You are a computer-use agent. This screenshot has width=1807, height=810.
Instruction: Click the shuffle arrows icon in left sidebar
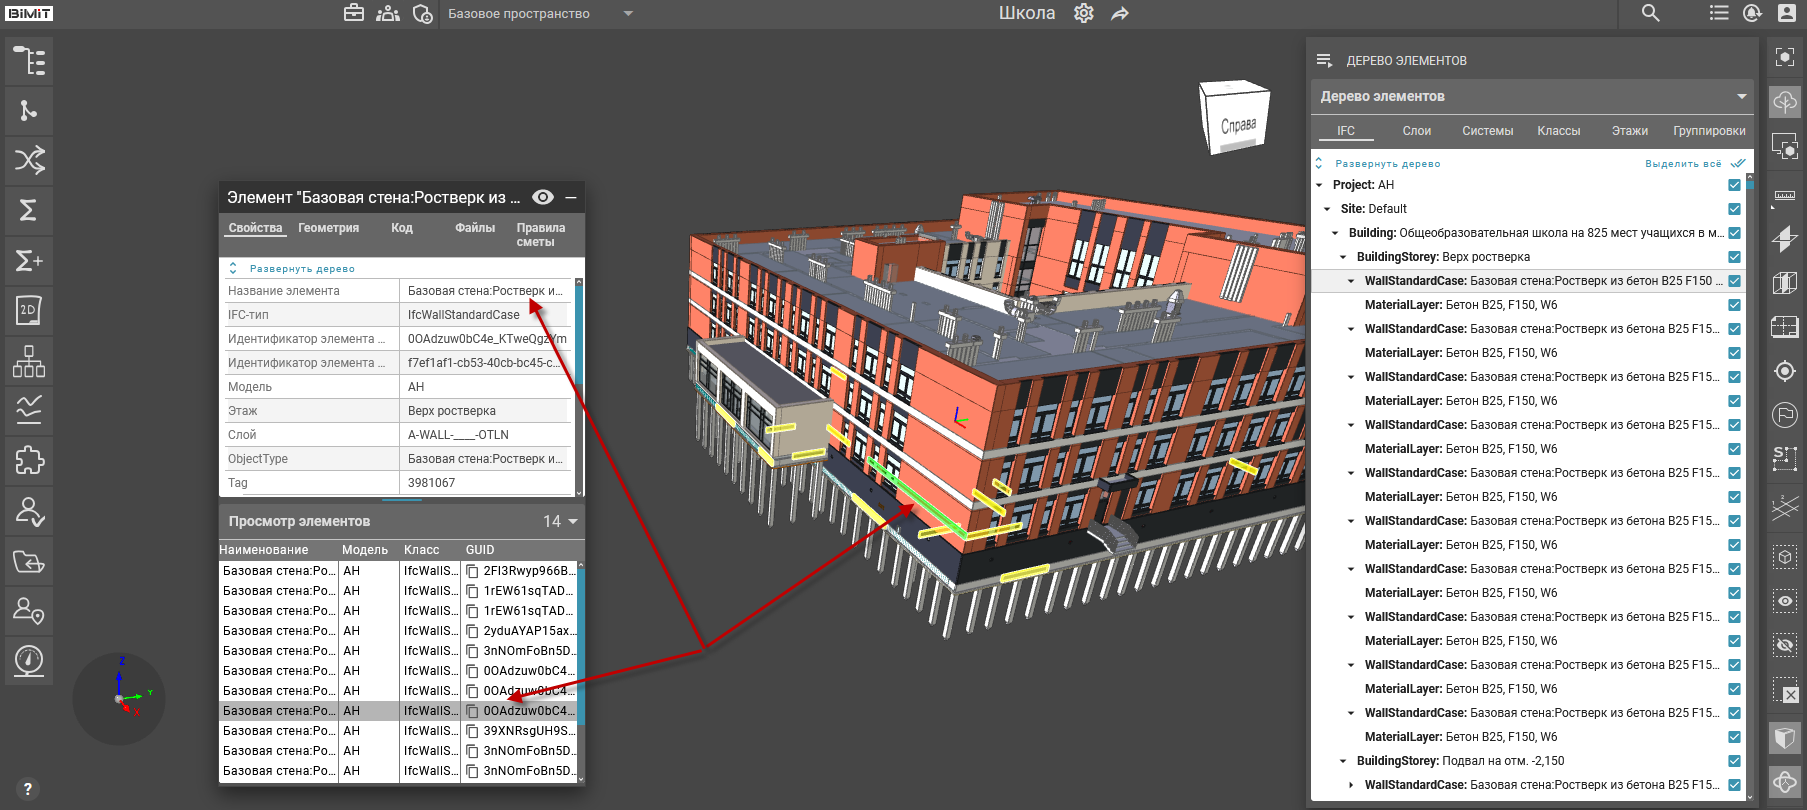(29, 160)
